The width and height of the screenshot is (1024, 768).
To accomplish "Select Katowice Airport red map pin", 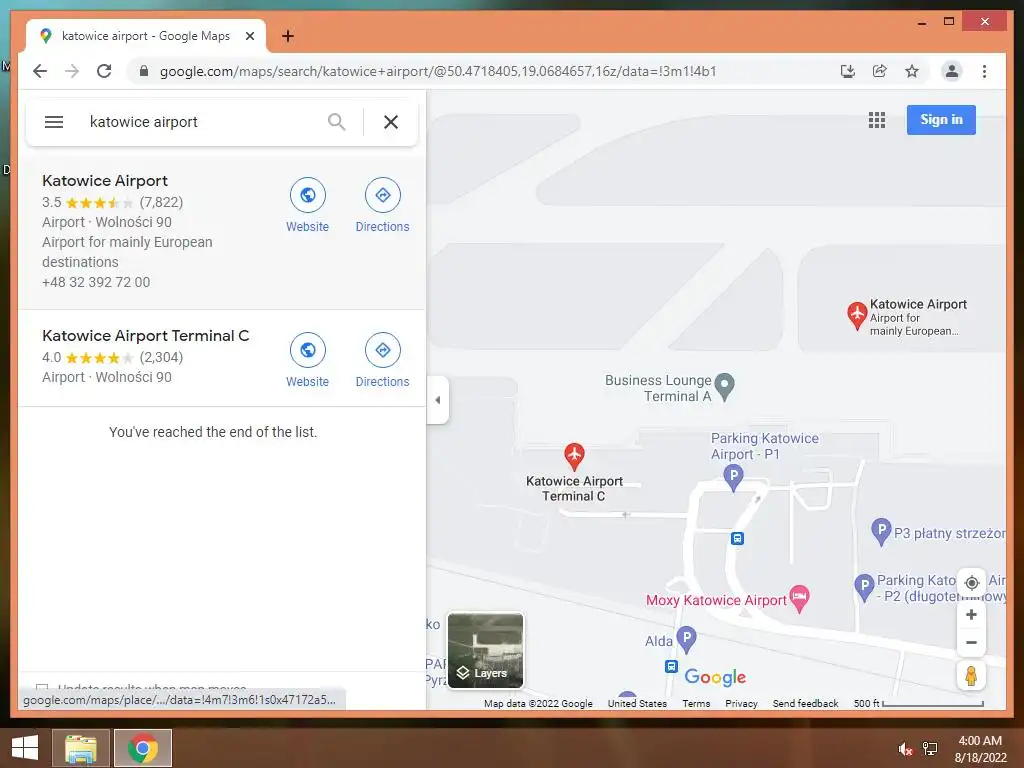I will click(x=857, y=315).
